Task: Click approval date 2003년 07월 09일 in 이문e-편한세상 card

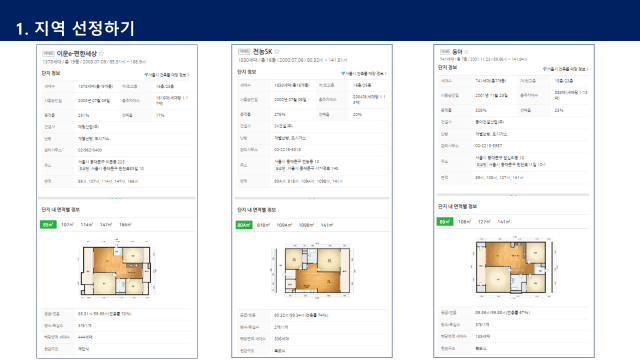Action: (93, 100)
